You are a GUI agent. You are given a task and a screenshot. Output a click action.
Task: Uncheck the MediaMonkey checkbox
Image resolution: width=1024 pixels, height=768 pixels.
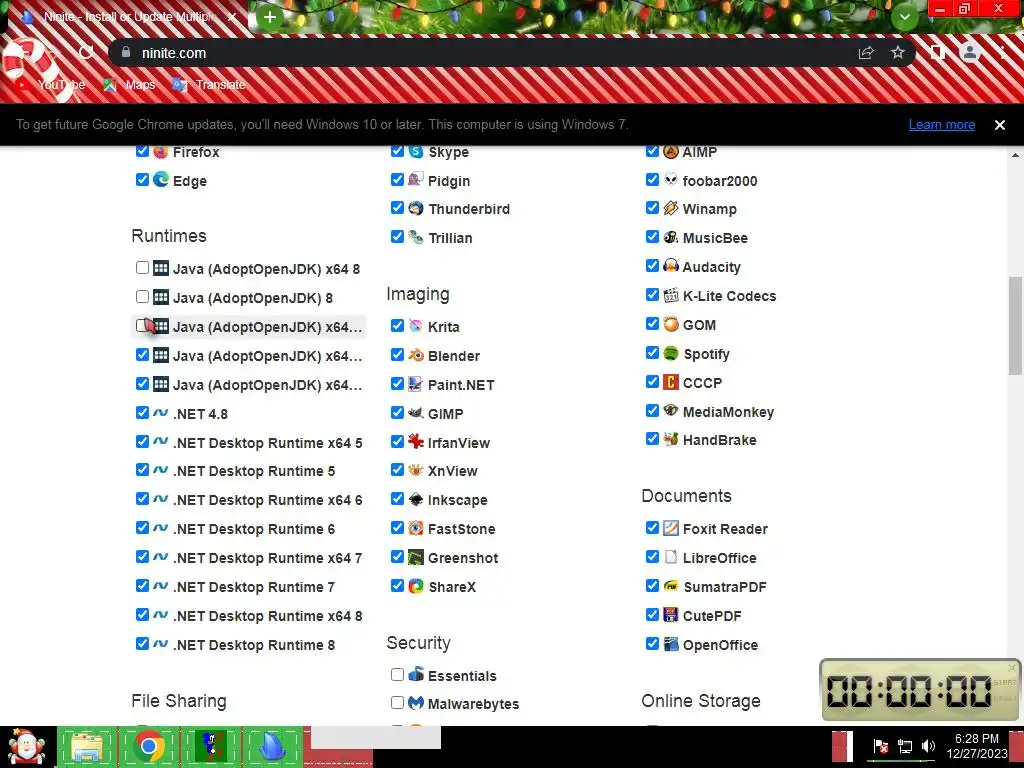652,411
